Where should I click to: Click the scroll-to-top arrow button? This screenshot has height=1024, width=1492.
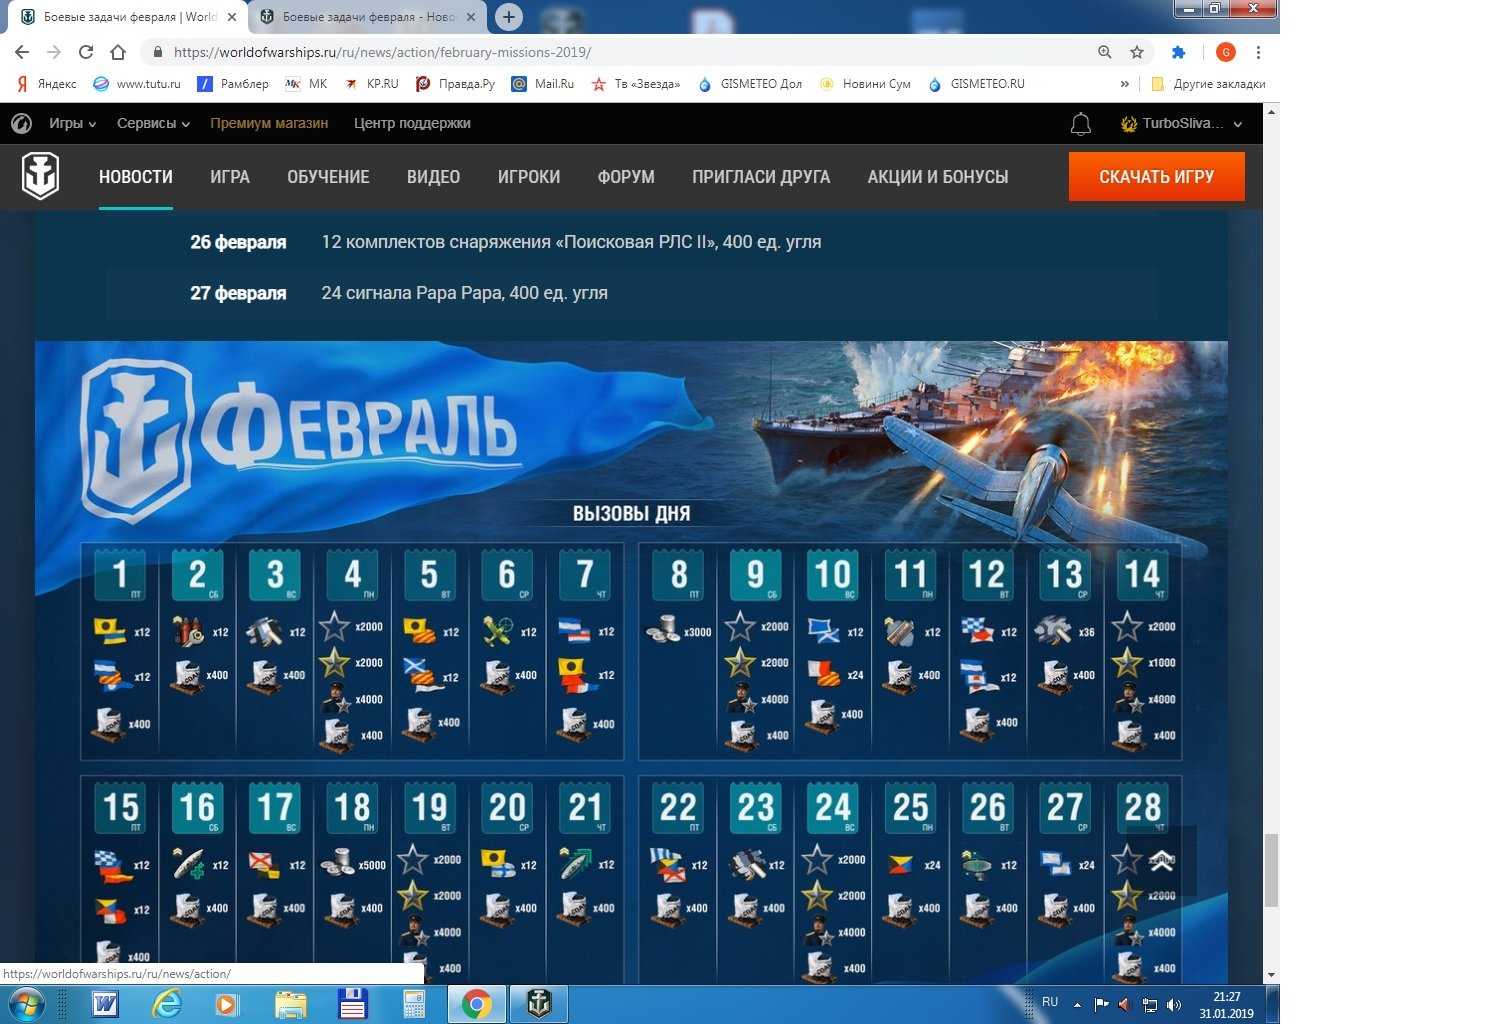point(1162,860)
